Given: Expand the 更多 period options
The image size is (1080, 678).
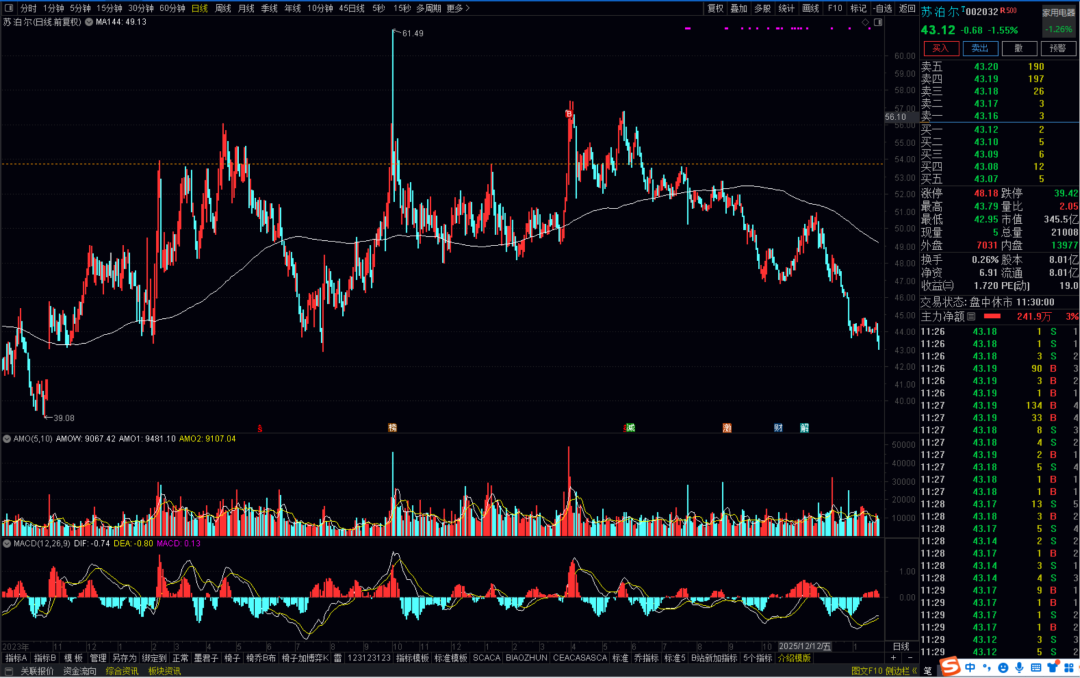Looking at the screenshot, I should tap(456, 8).
